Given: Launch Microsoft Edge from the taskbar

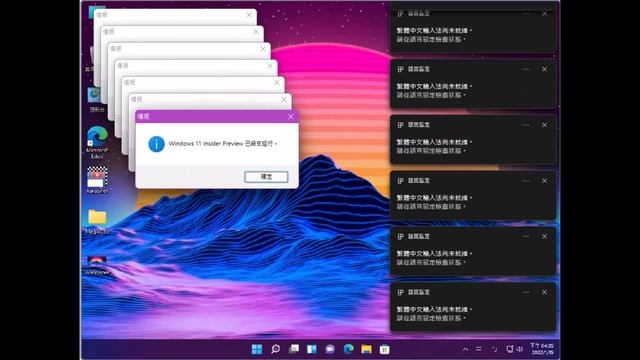Looking at the screenshot, I should pyautogui.click(x=349, y=349).
